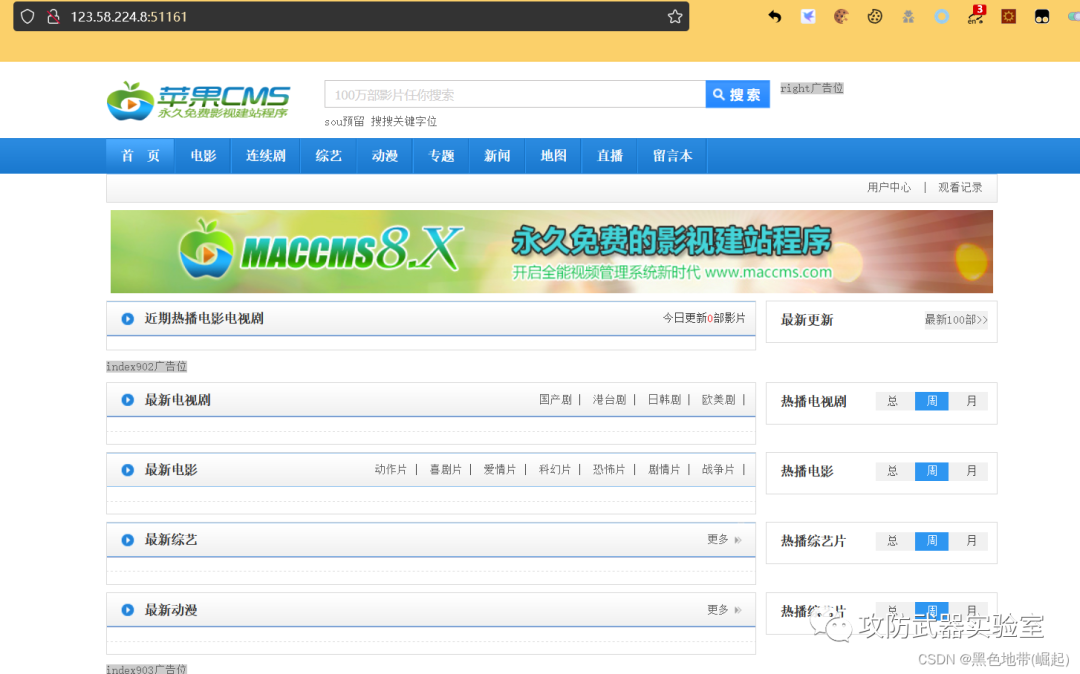The height and width of the screenshot is (674, 1080).
Task: Select 月 tab for 热播电影
Action: tap(971, 472)
